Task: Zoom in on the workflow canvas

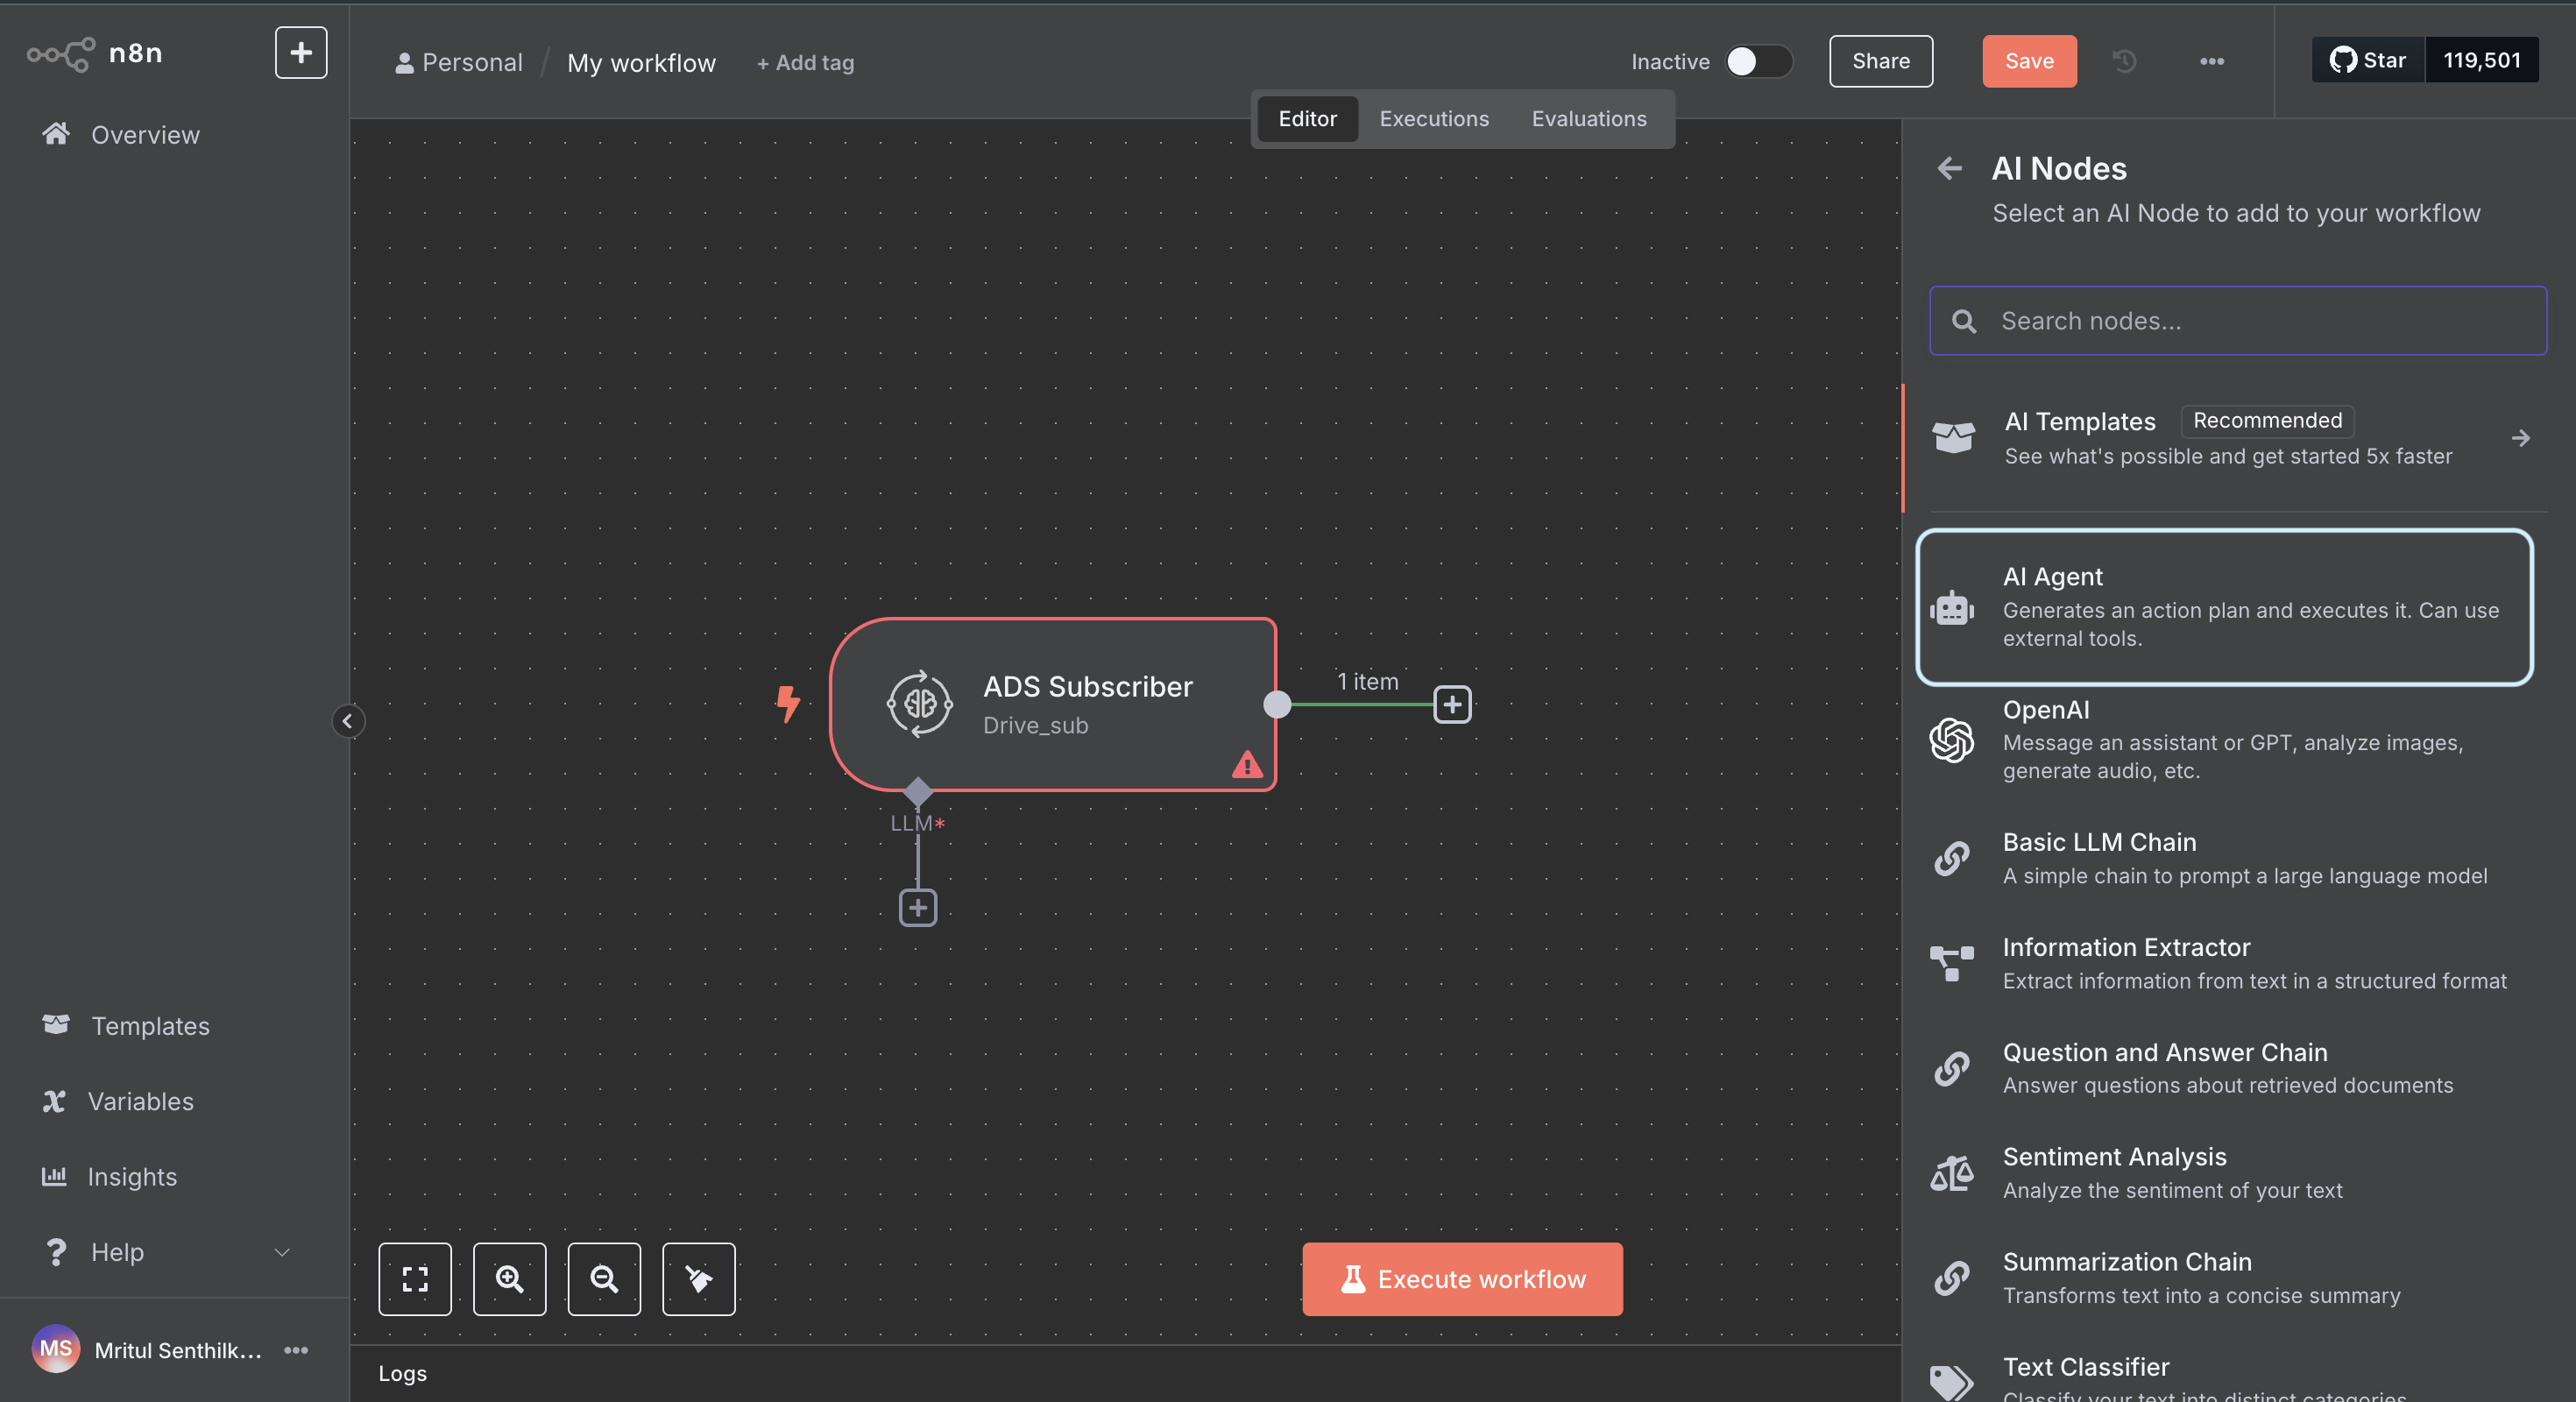Action: coord(509,1278)
